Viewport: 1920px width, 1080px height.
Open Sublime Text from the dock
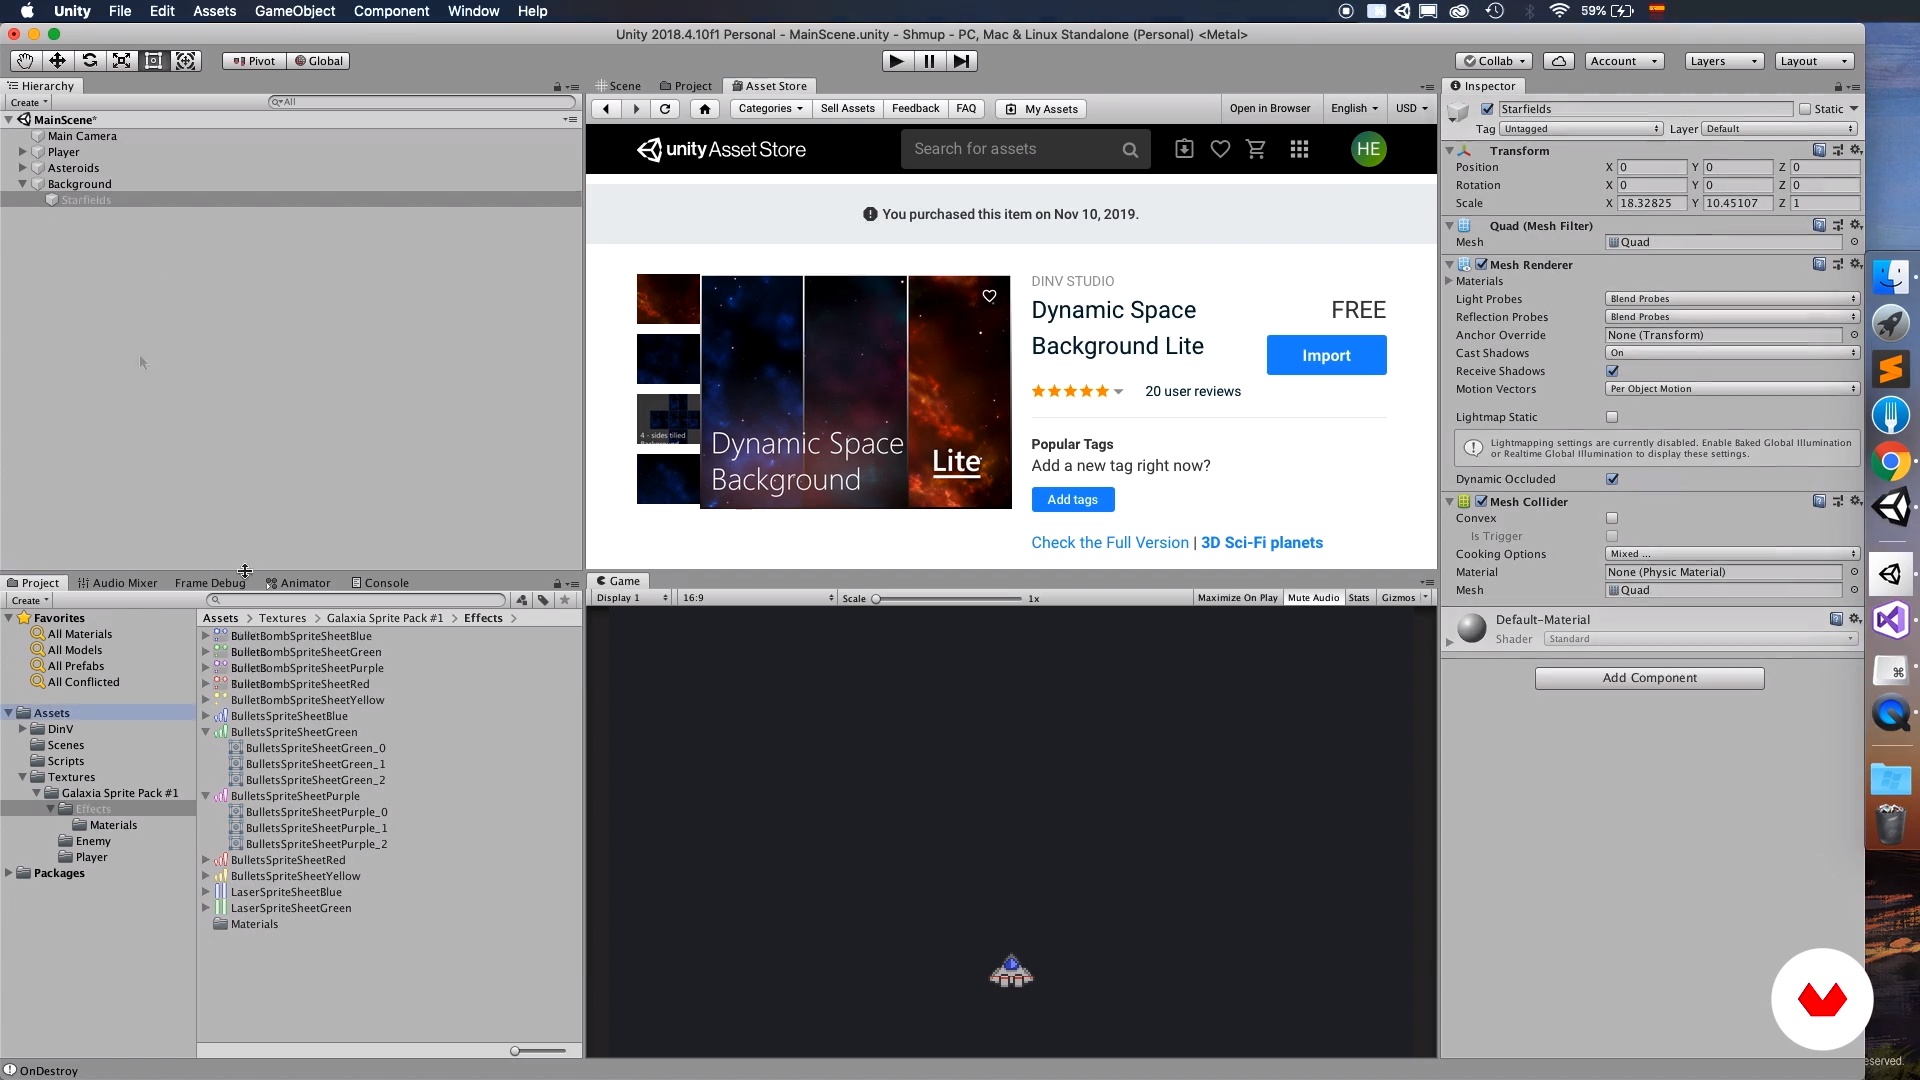(1891, 369)
